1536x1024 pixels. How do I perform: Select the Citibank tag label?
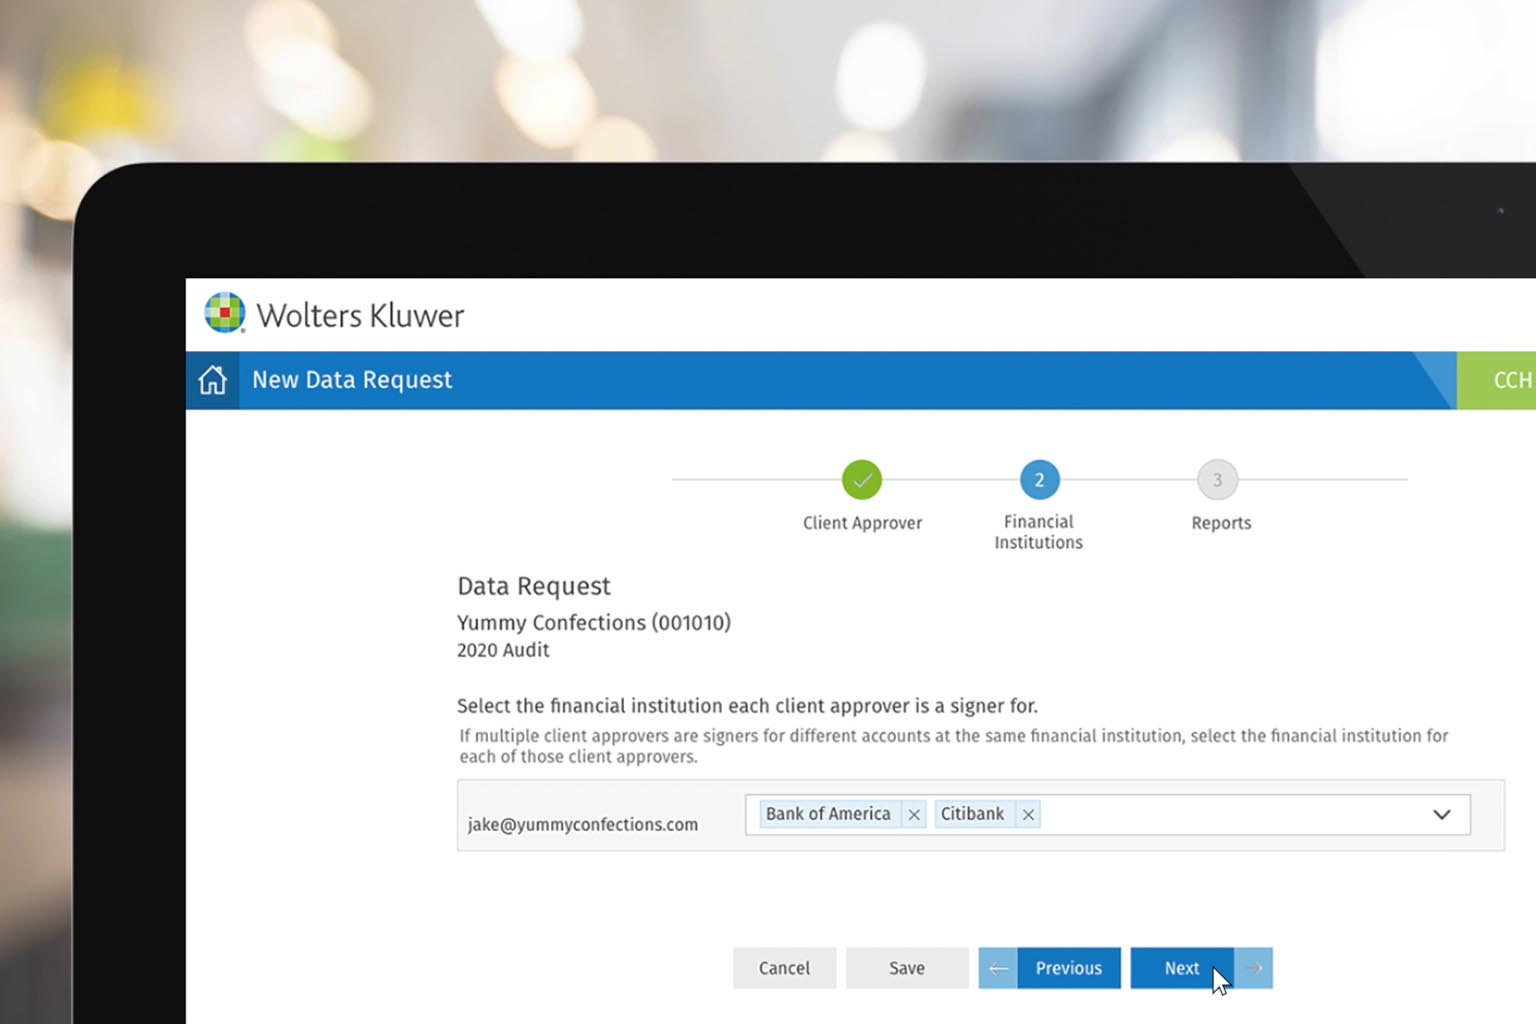(x=972, y=814)
